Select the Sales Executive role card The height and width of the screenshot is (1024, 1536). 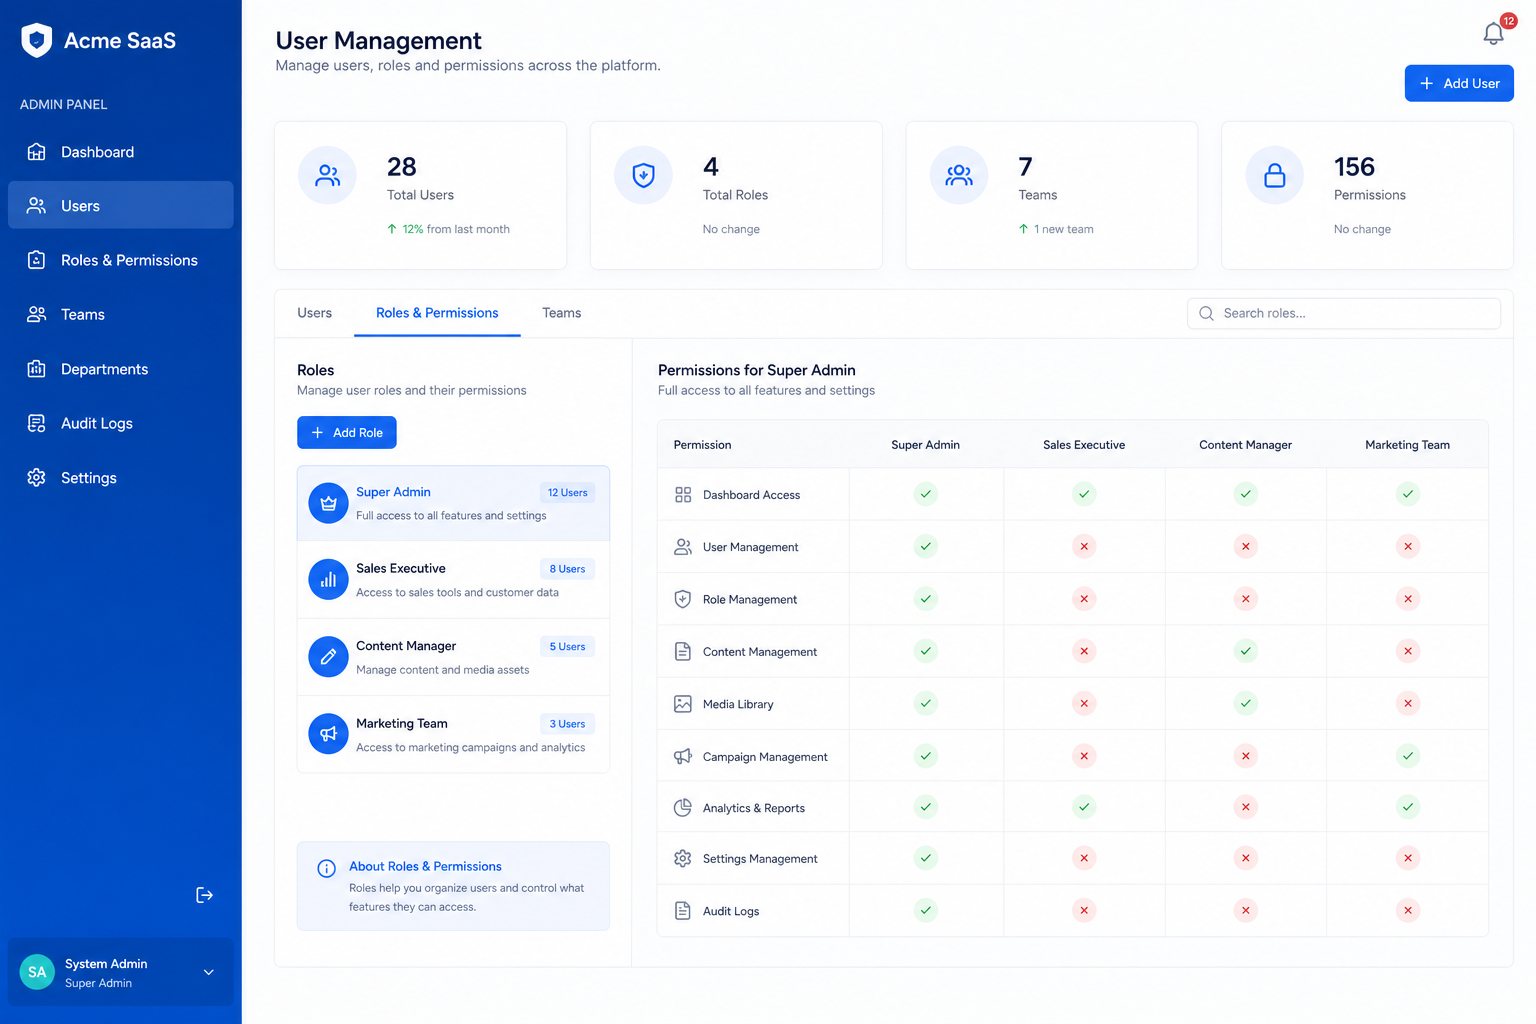[x=453, y=580]
